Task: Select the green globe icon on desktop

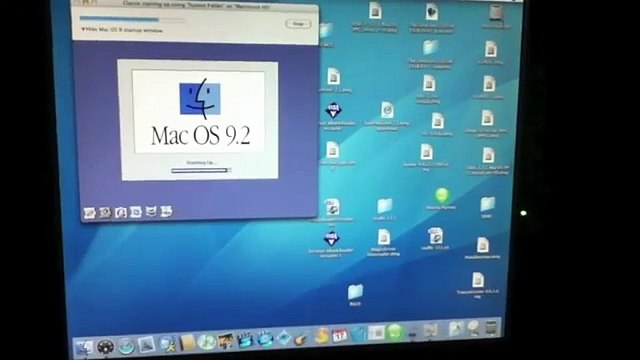Action: point(442,195)
